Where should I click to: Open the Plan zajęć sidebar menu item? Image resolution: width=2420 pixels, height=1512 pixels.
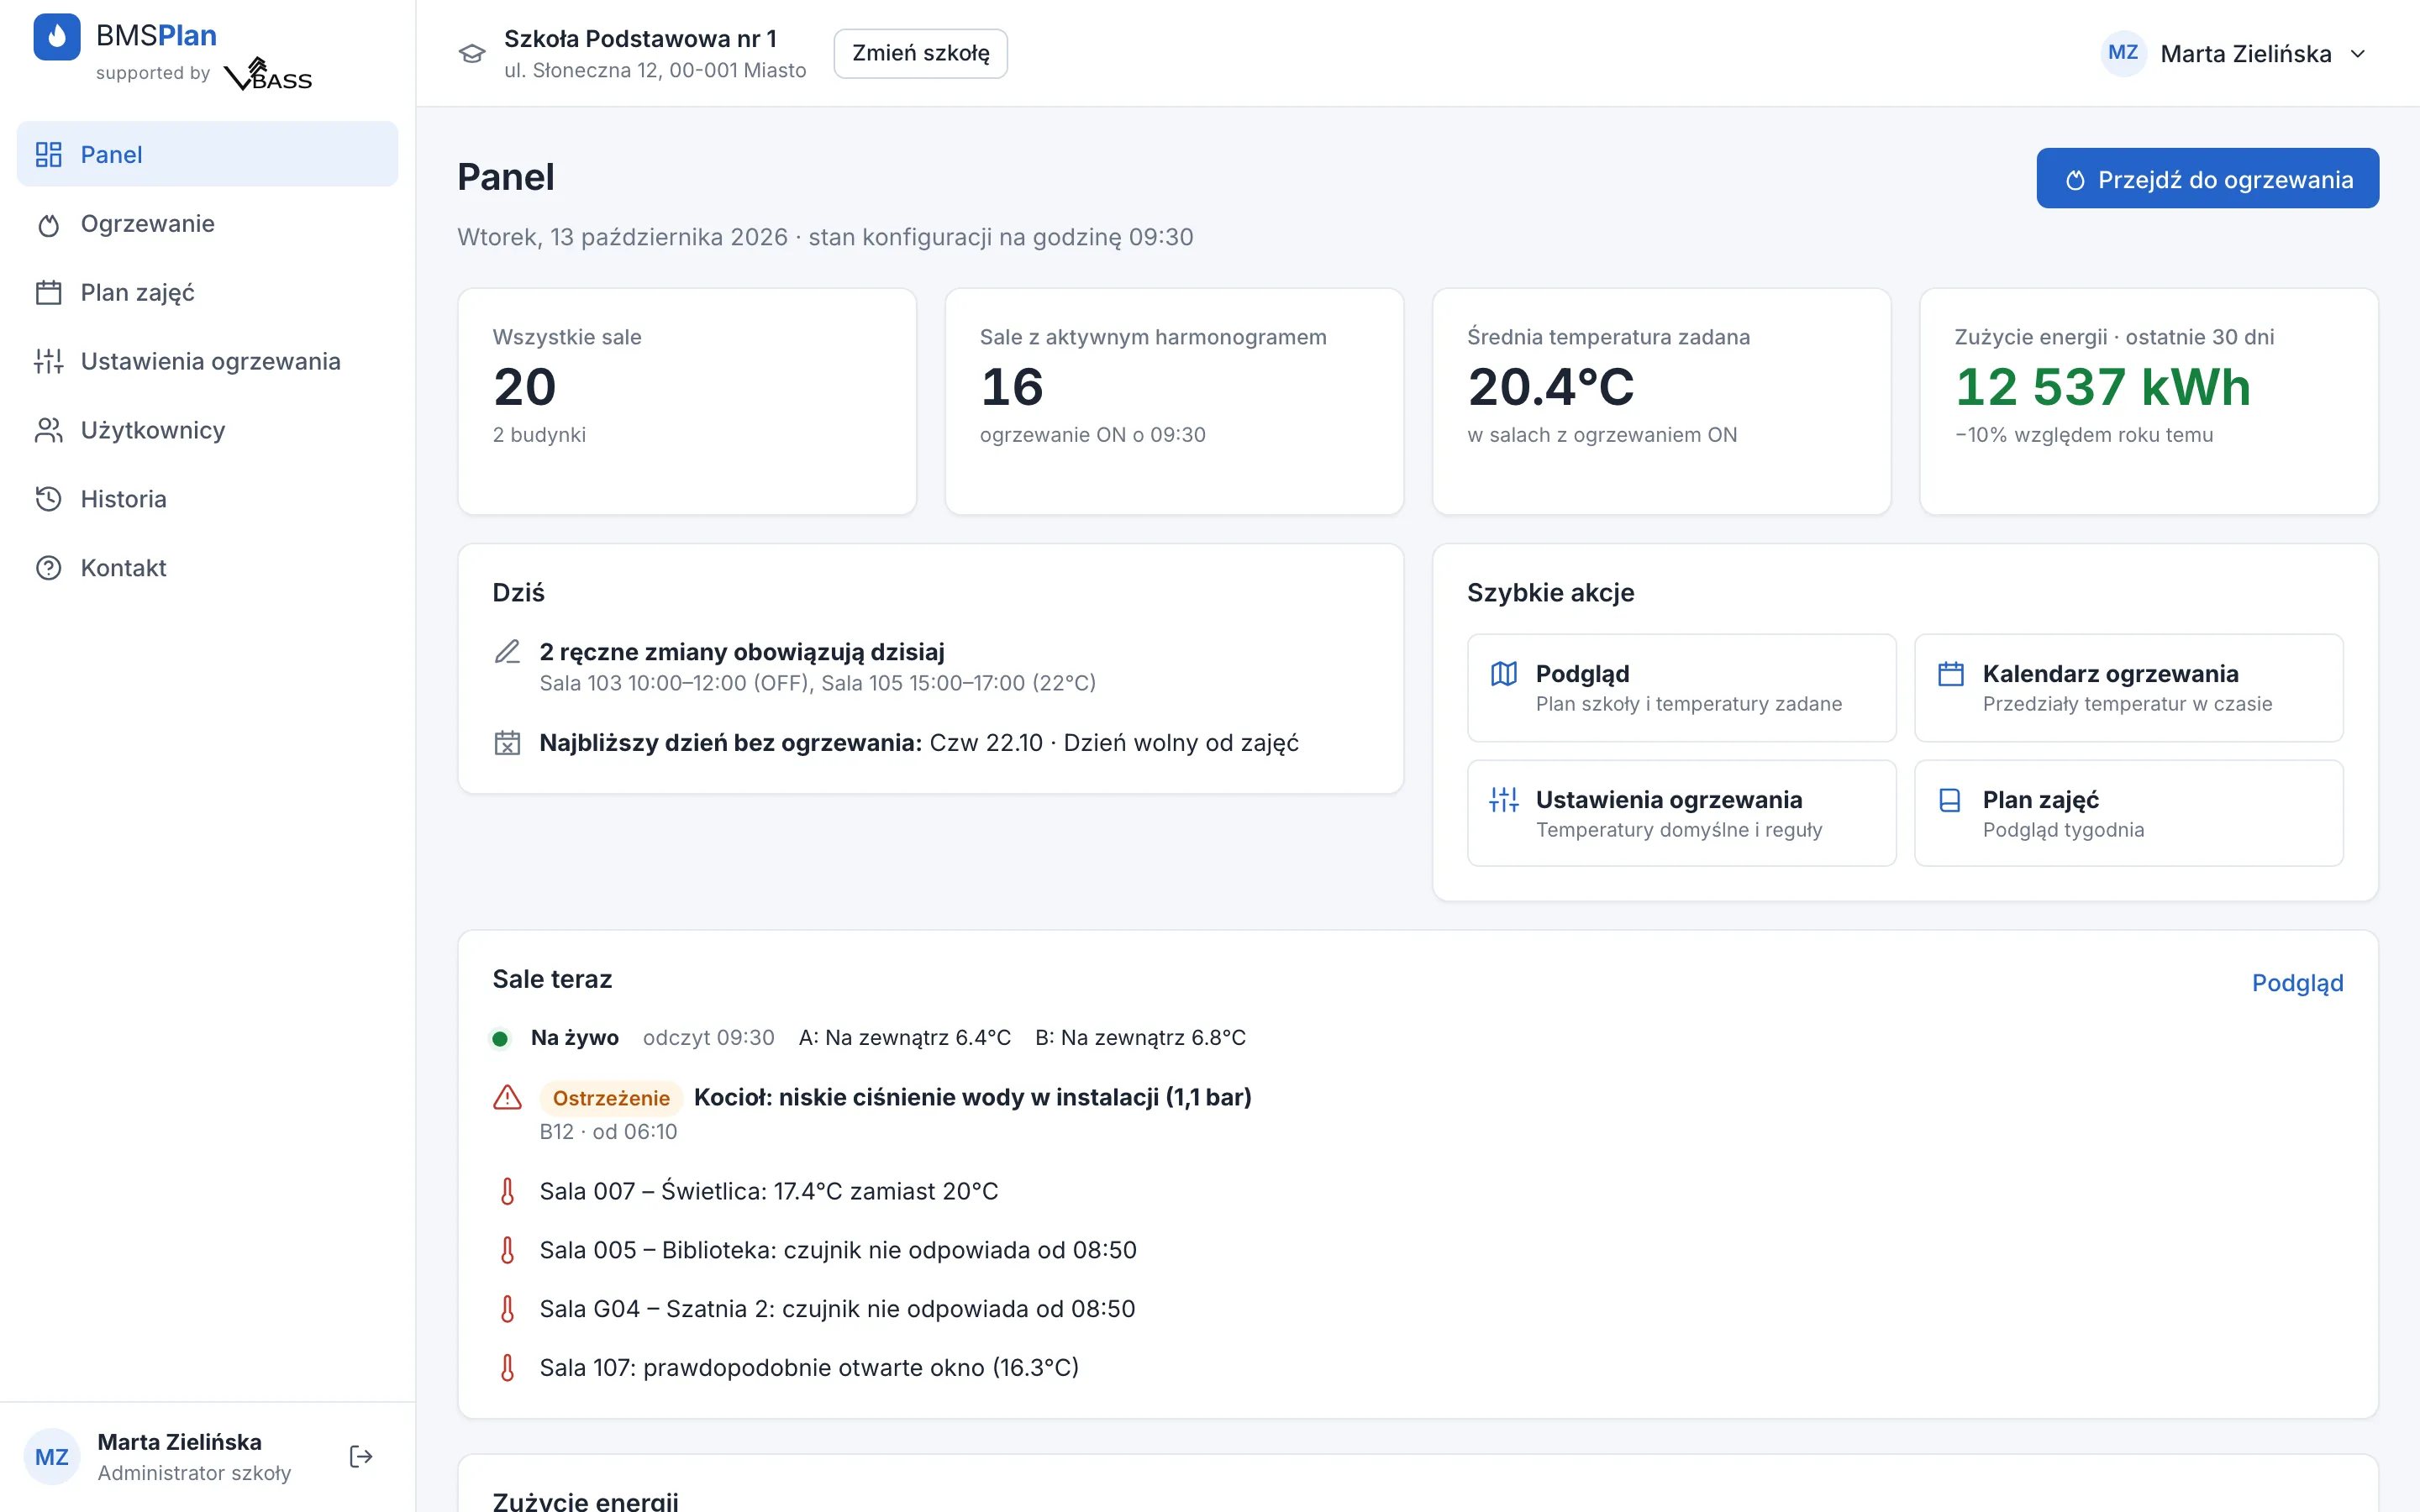tap(208, 292)
